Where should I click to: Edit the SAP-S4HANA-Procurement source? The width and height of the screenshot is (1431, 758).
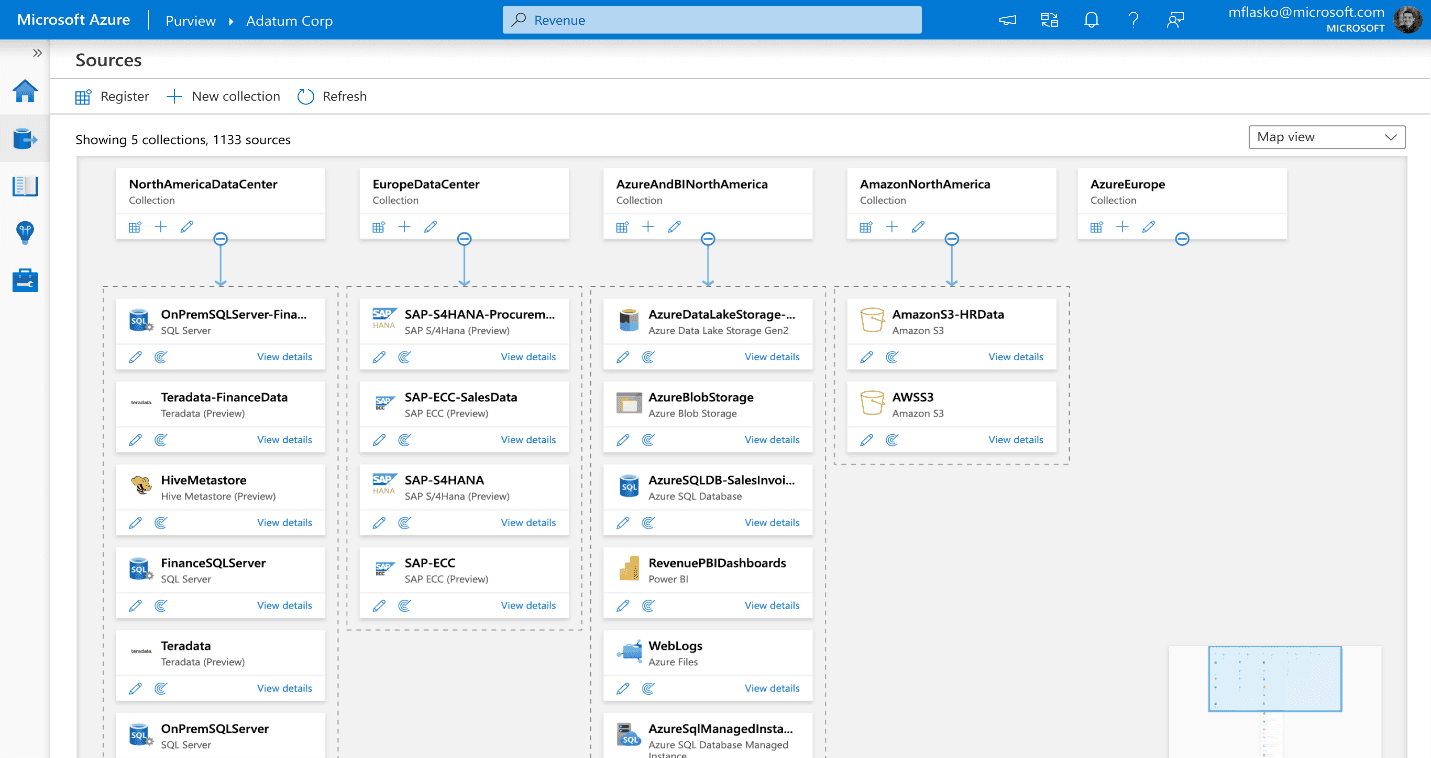(x=379, y=356)
